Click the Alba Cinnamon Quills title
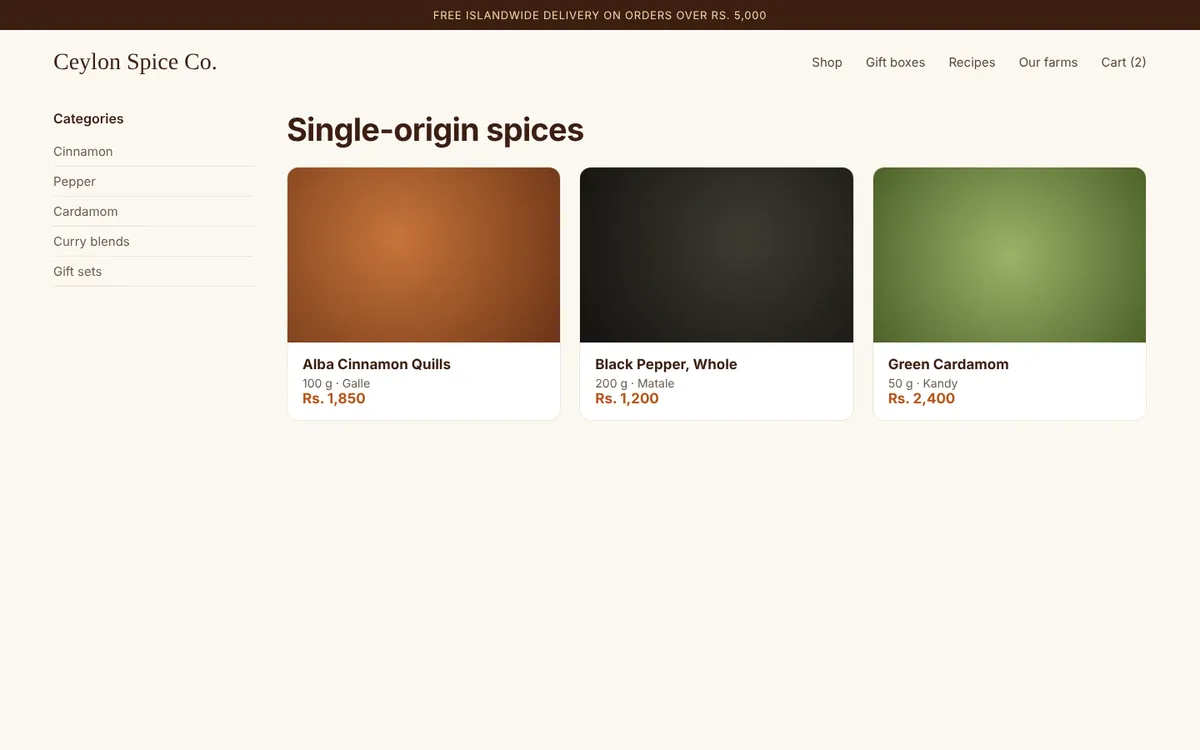The width and height of the screenshot is (1200, 750). click(x=377, y=364)
